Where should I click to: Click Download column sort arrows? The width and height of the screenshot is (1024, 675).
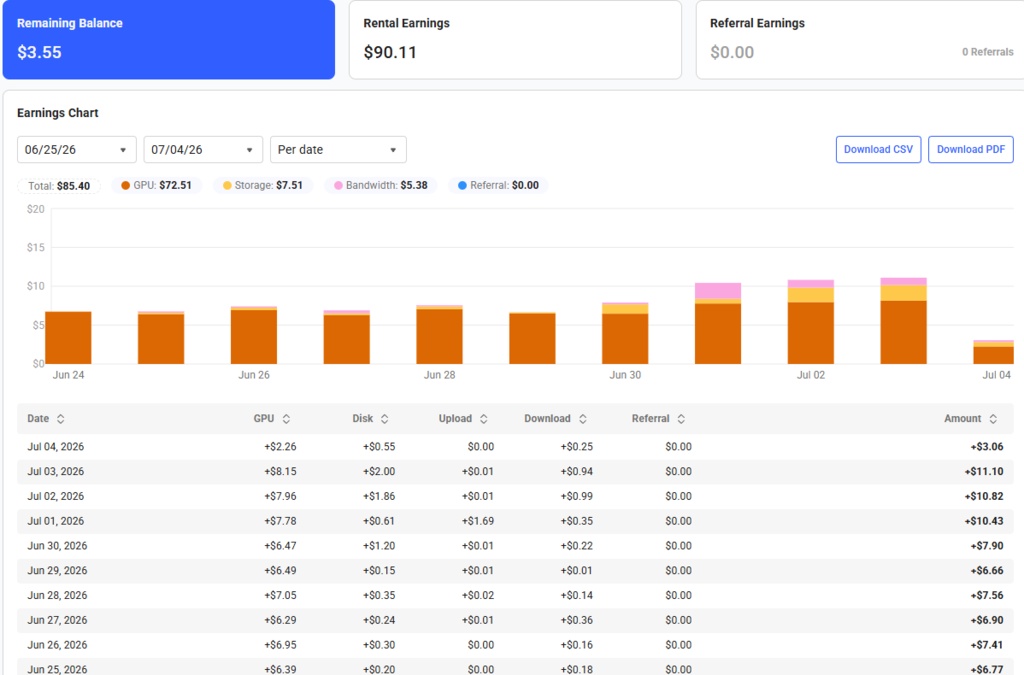583,419
